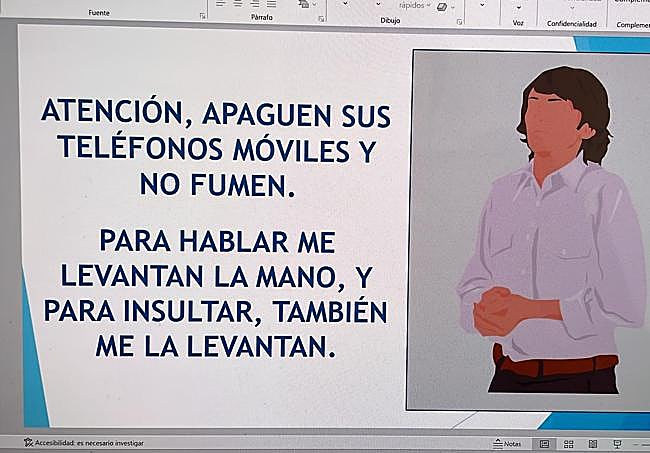
Task: Switch to Slide Sorter view
Action: pos(569,444)
